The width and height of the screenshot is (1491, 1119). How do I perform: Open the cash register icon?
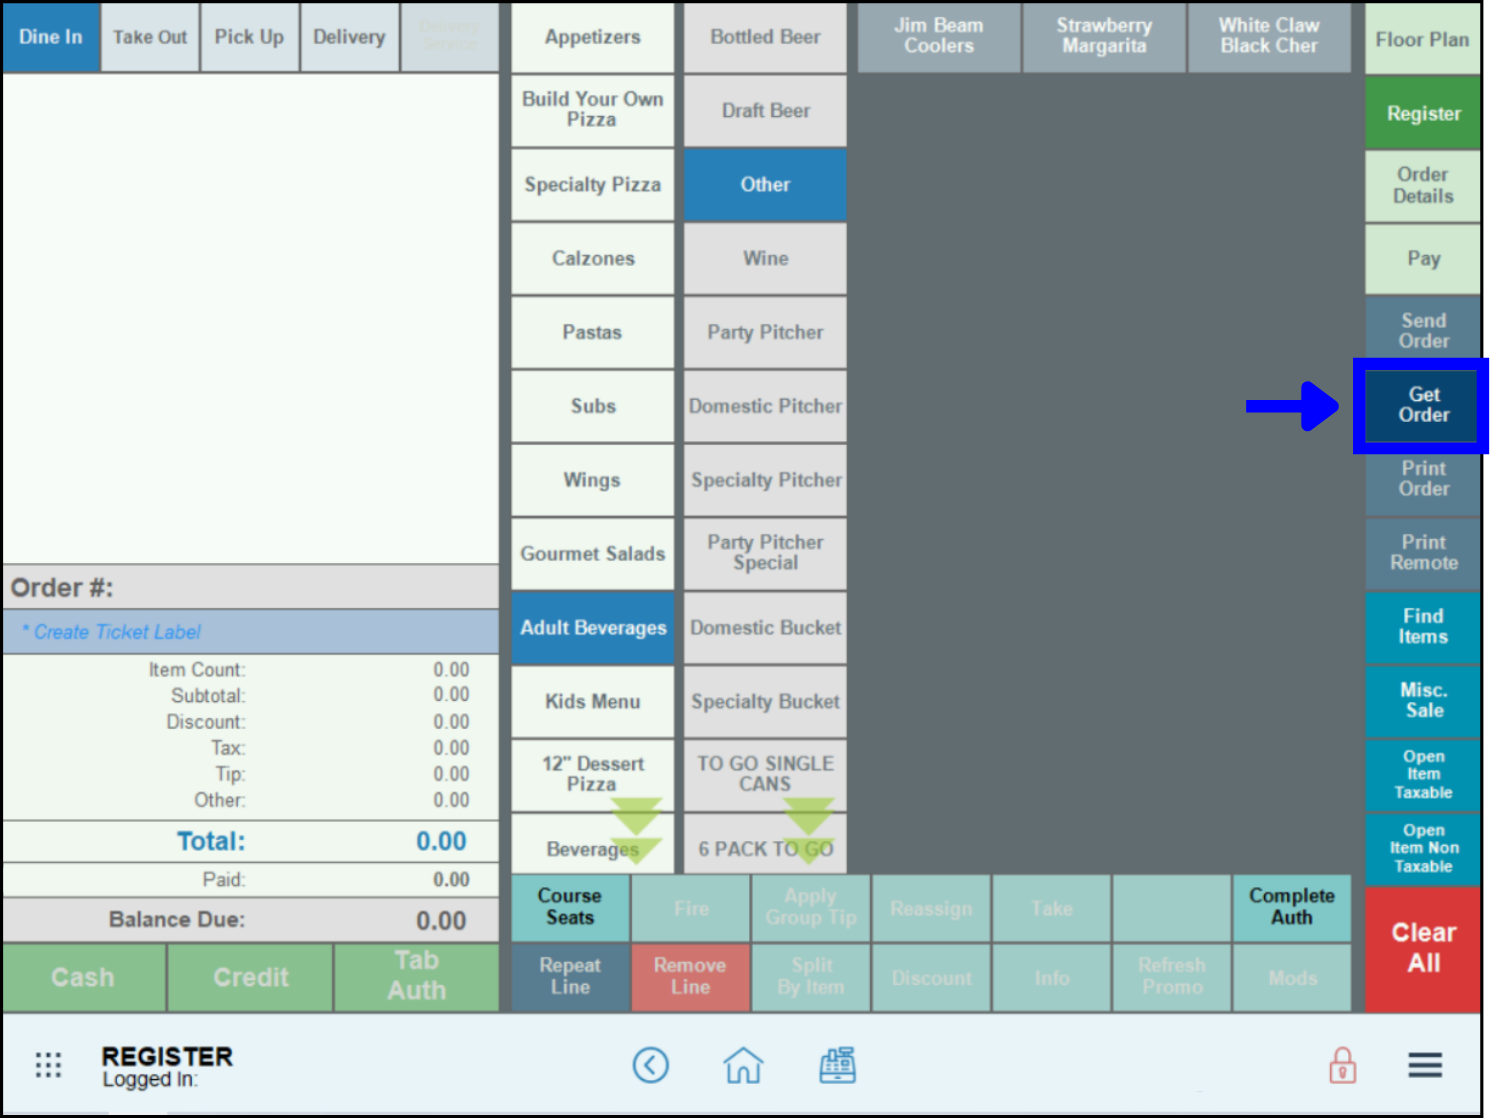coord(837,1065)
